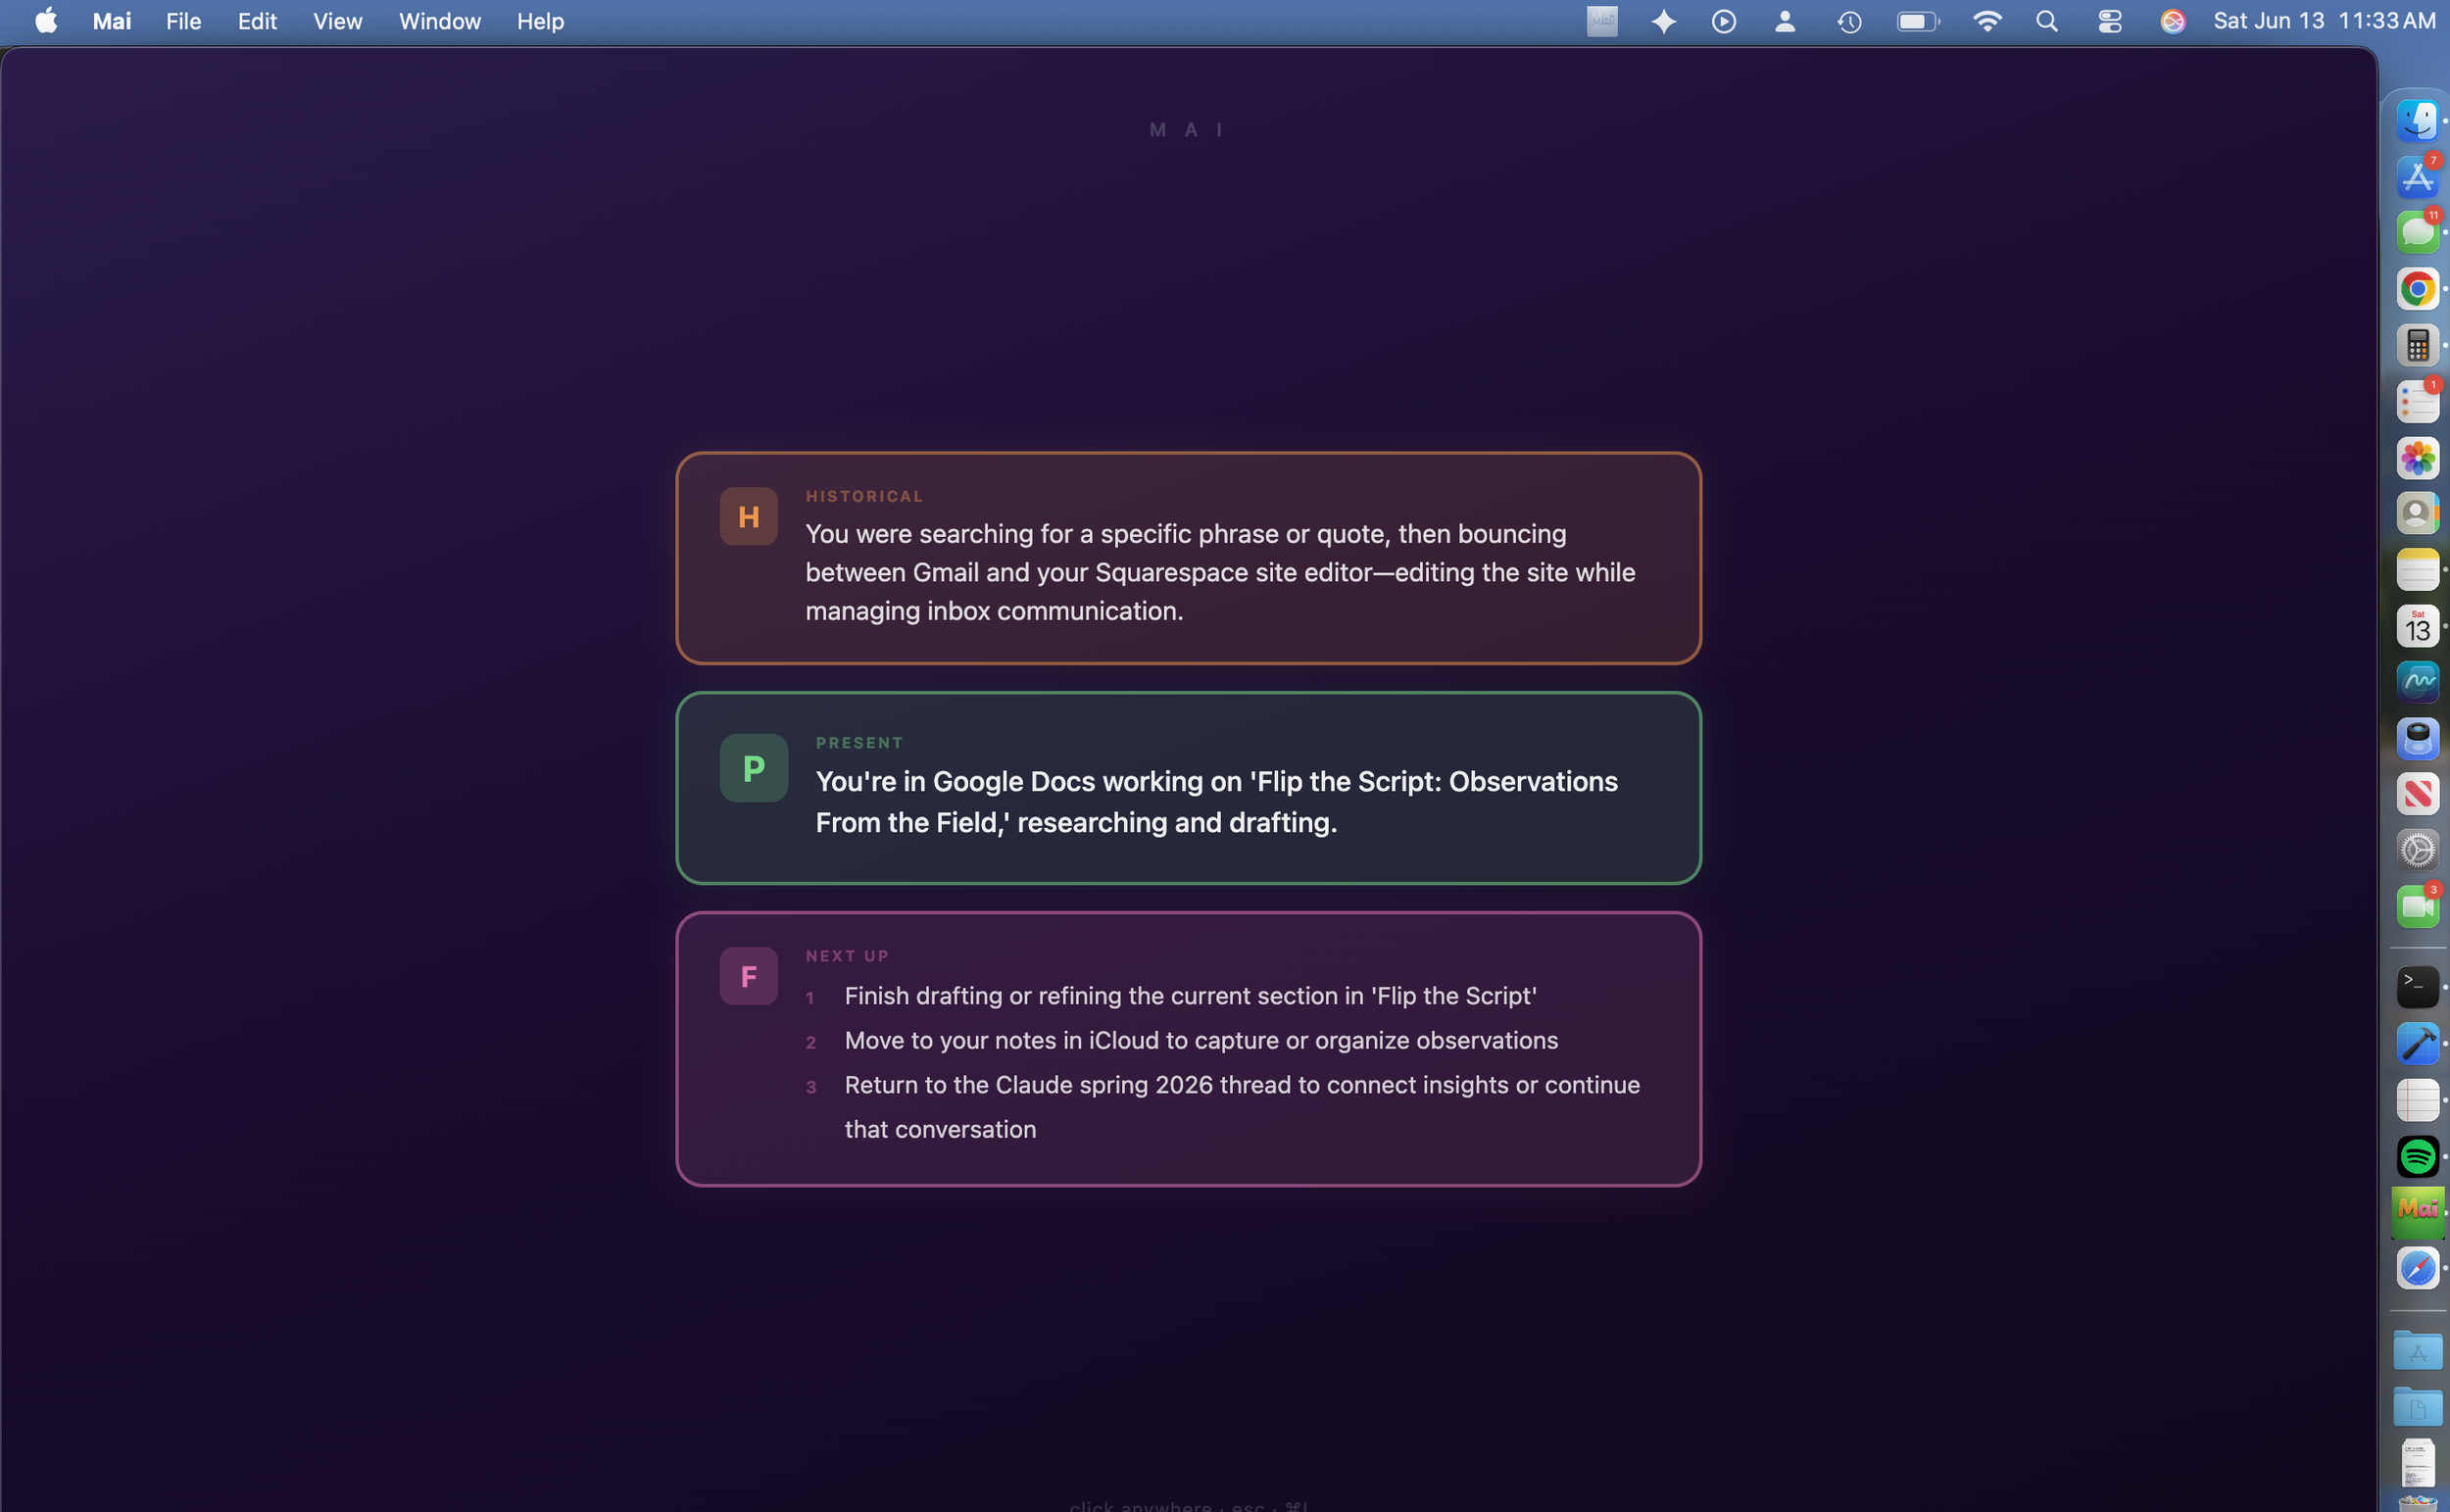The width and height of the screenshot is (2450, 1512).
Task: Click 'Finish drafting or refining the current section' item
Action: 1190,996
